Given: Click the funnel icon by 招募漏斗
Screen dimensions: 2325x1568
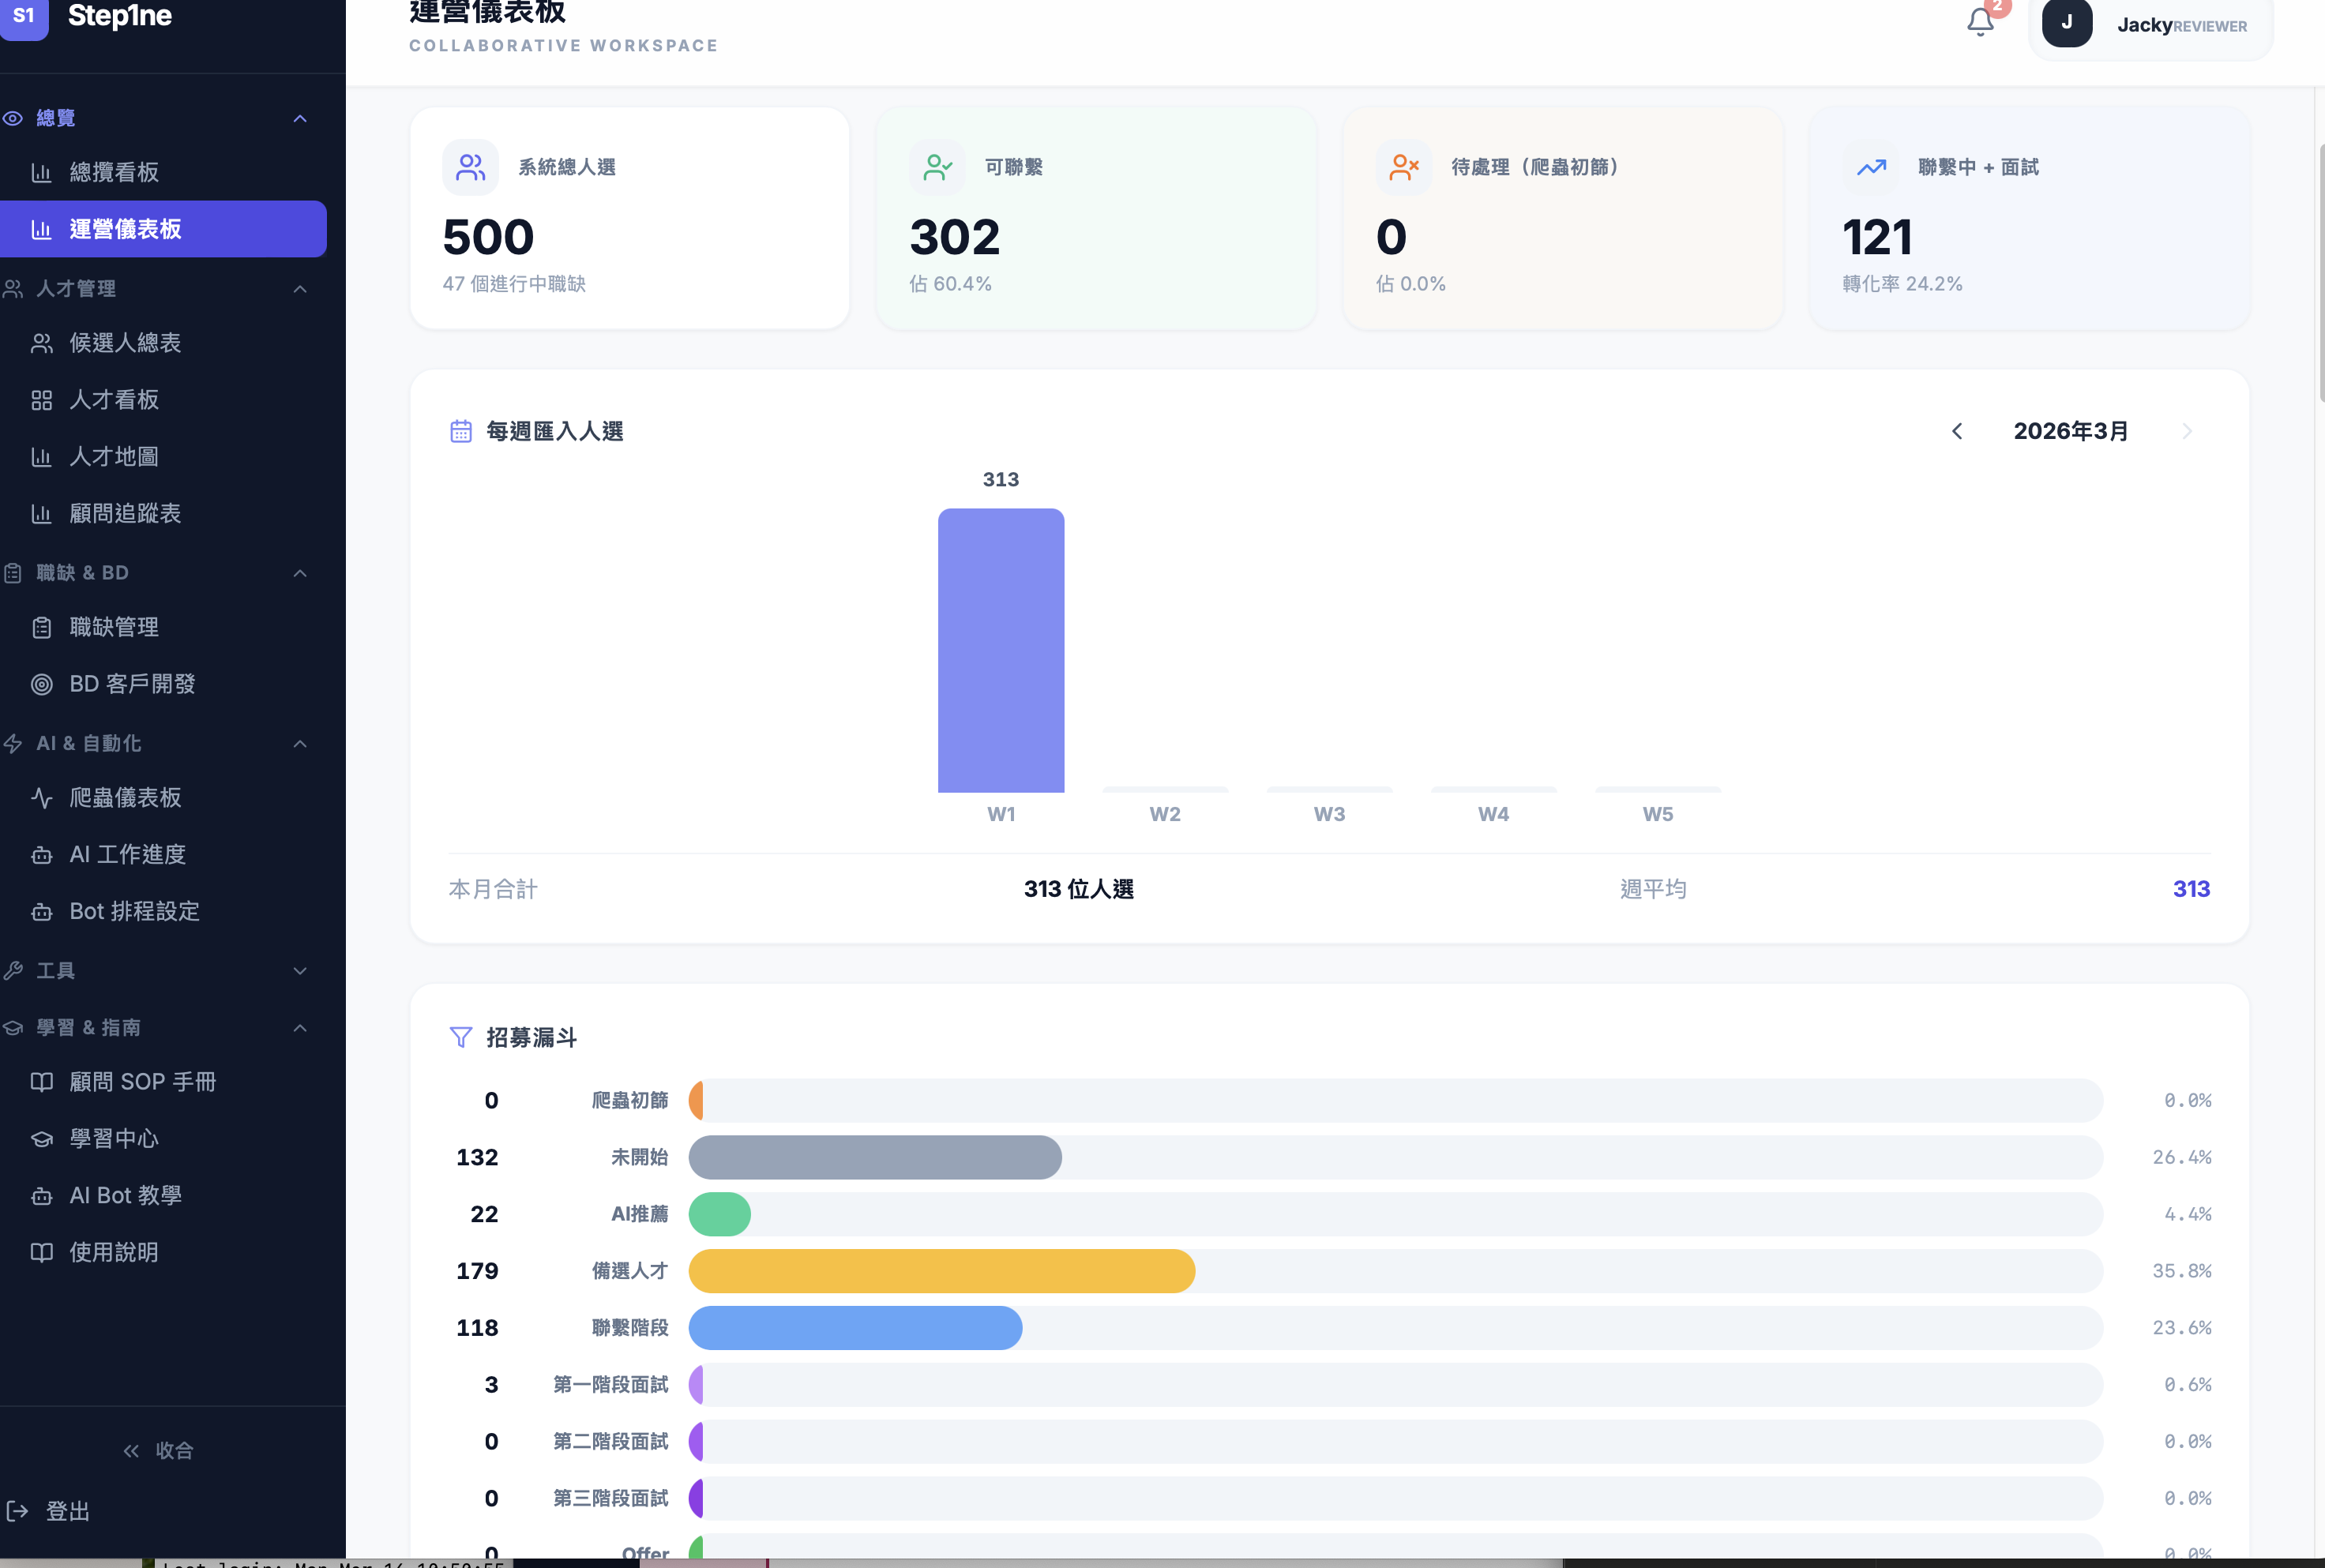Looking at the screenshot, I should point(460,1037).
